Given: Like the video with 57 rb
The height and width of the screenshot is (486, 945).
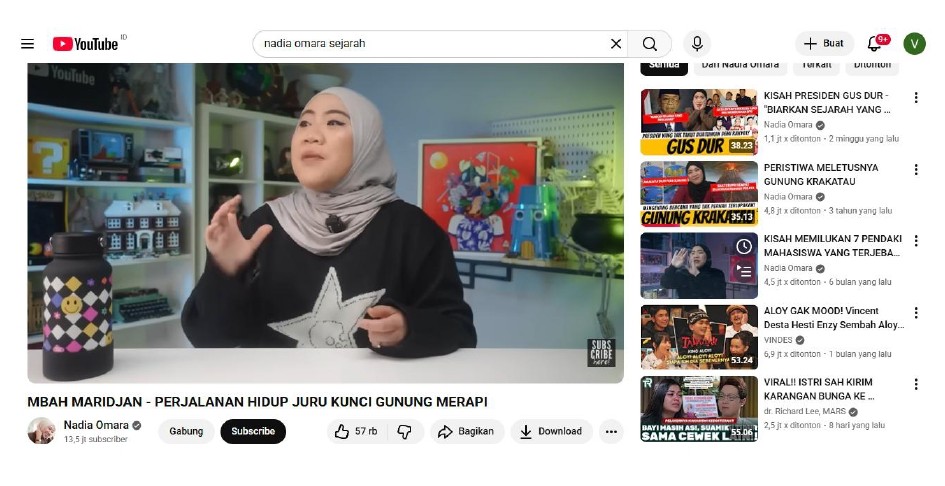Looking at the screenshot, I should [x=356, y=431].
